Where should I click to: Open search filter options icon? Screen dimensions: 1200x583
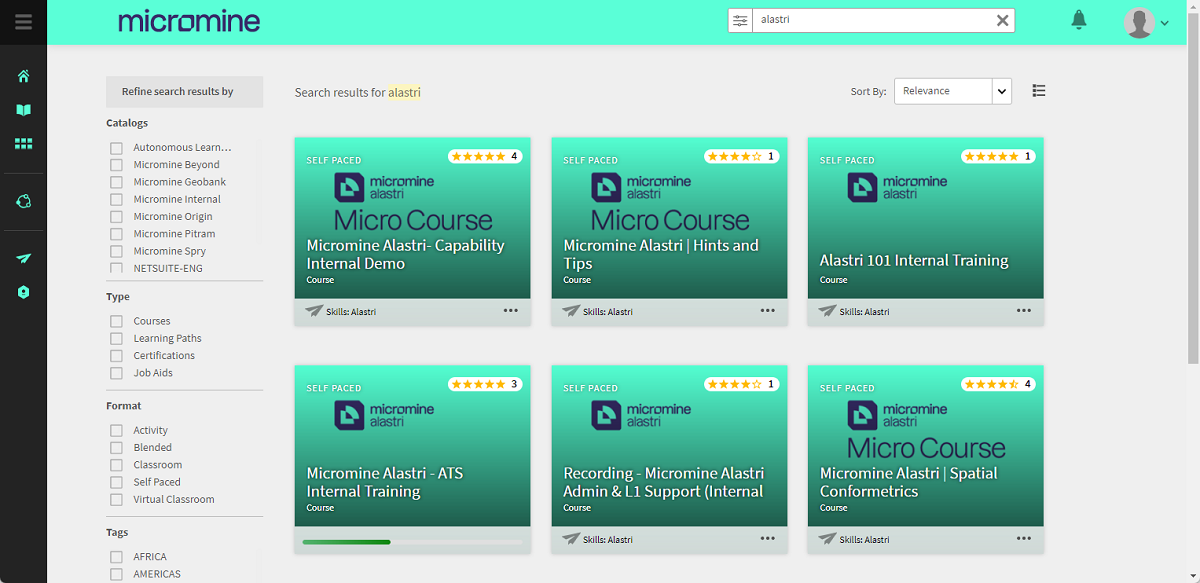tap(740, 20)
